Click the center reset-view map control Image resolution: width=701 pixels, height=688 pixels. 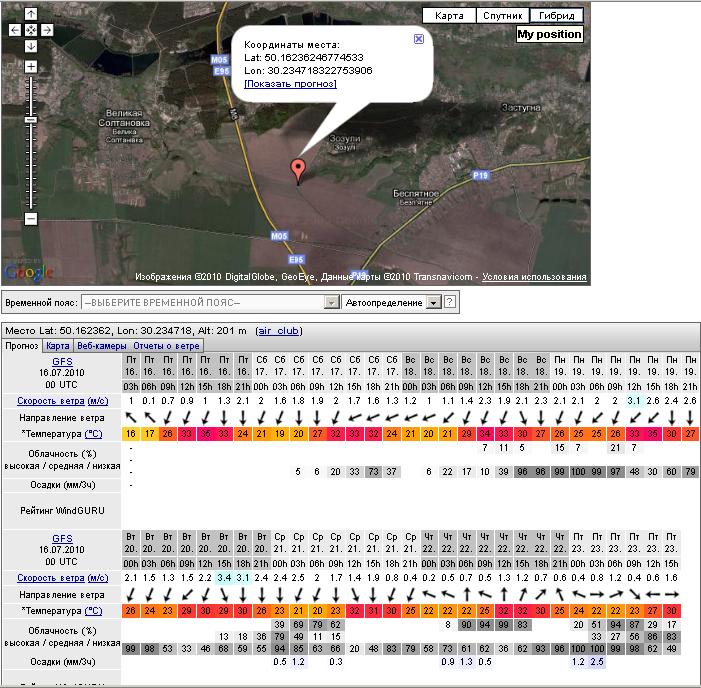[x=31, y=30]
